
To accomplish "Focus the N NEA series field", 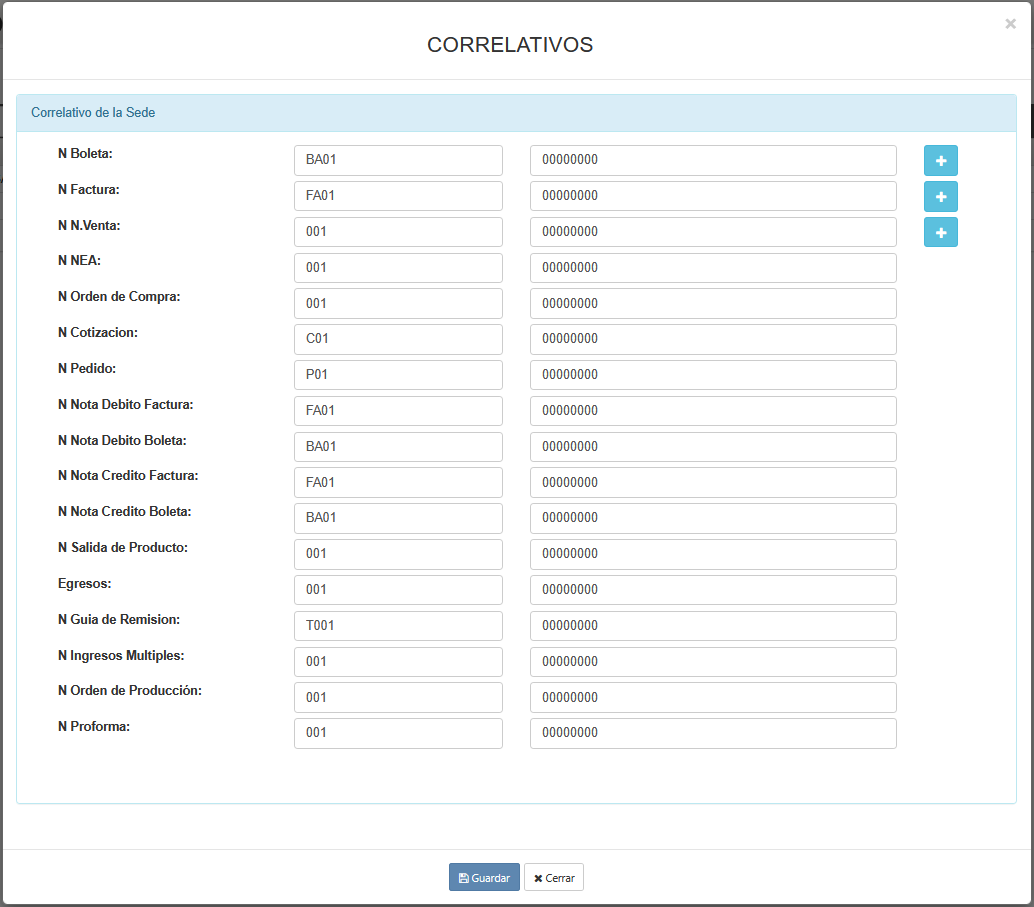I will point(398,268).
